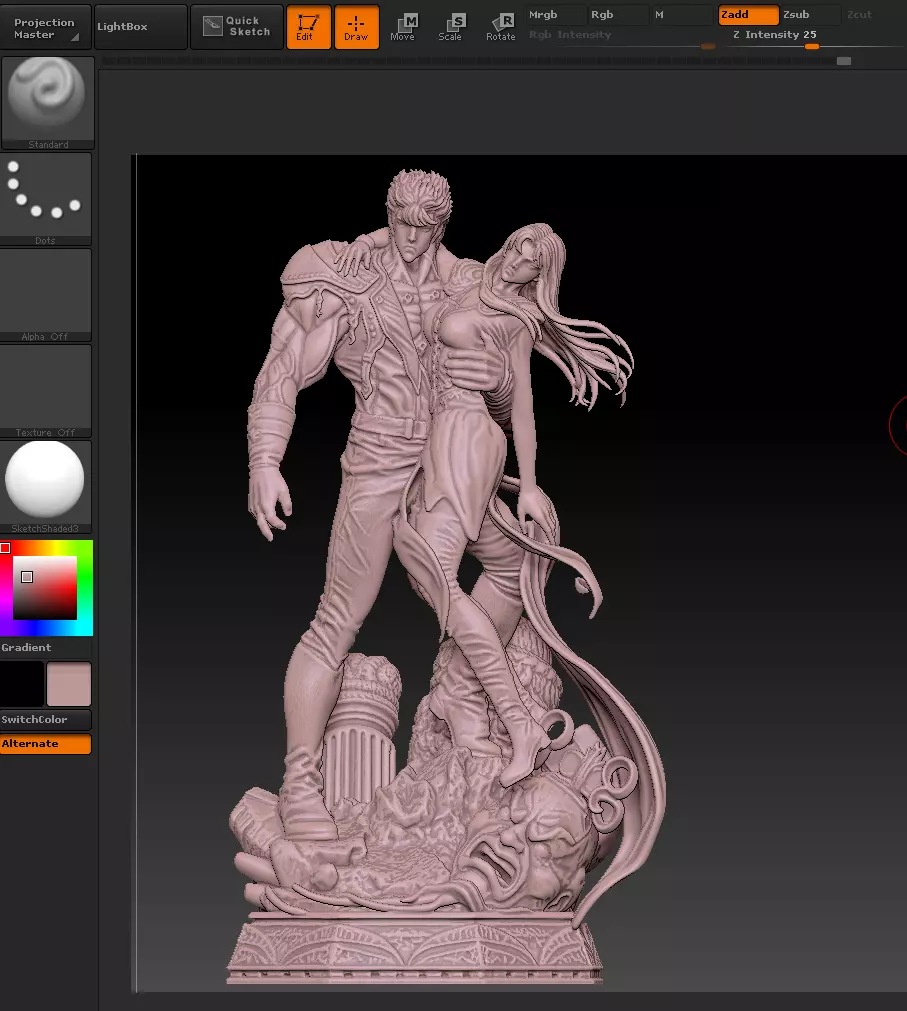The image size is (907, 1011).
Task: Select the Scale tool
Action: point(451,27)
